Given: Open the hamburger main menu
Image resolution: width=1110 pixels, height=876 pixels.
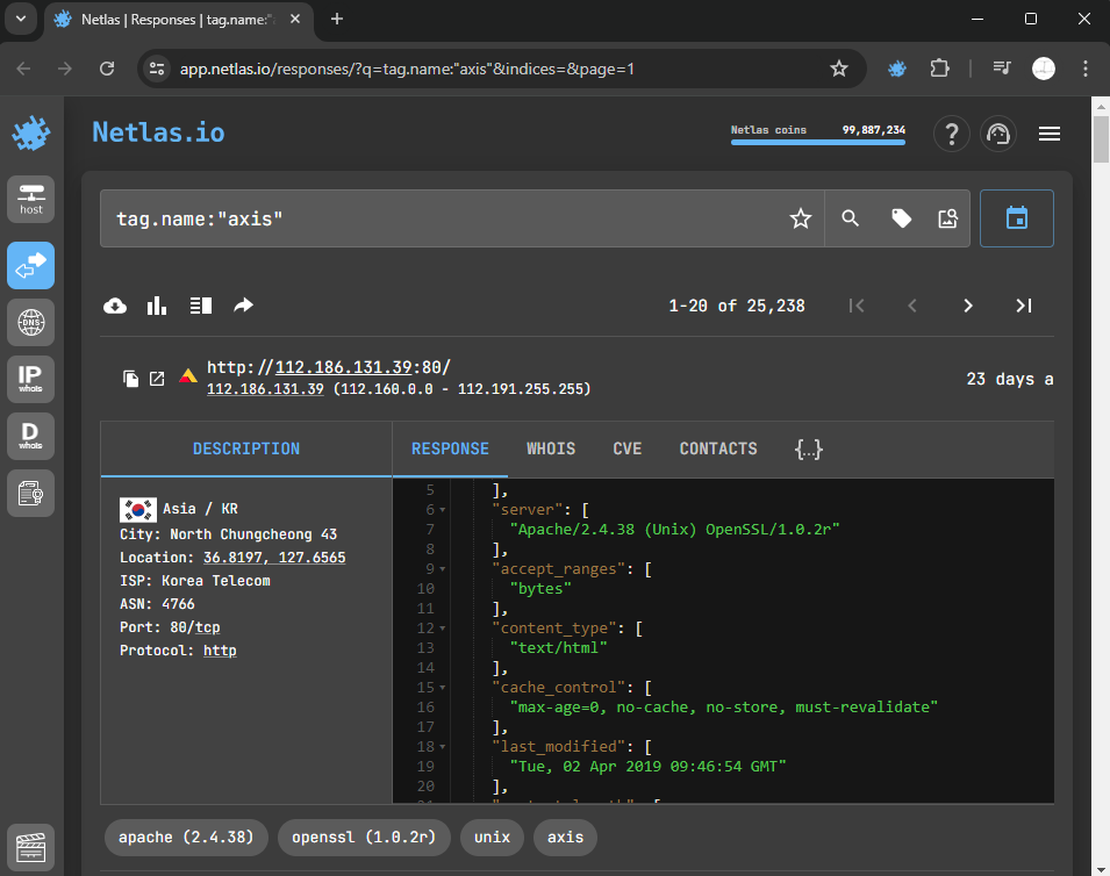Looking at the screenshot, I should click(x=1049, y=134).
